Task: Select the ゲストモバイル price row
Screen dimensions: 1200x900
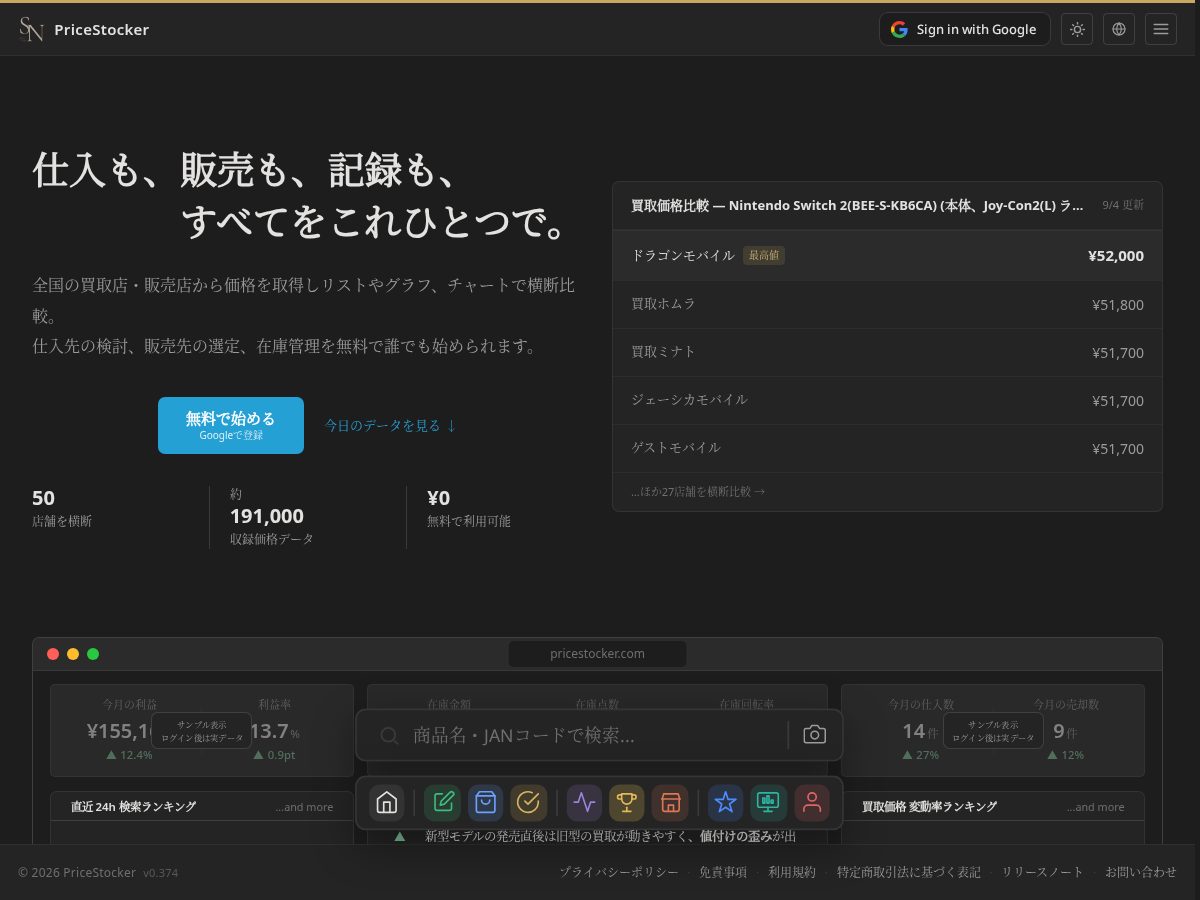Action: [887, 448]
